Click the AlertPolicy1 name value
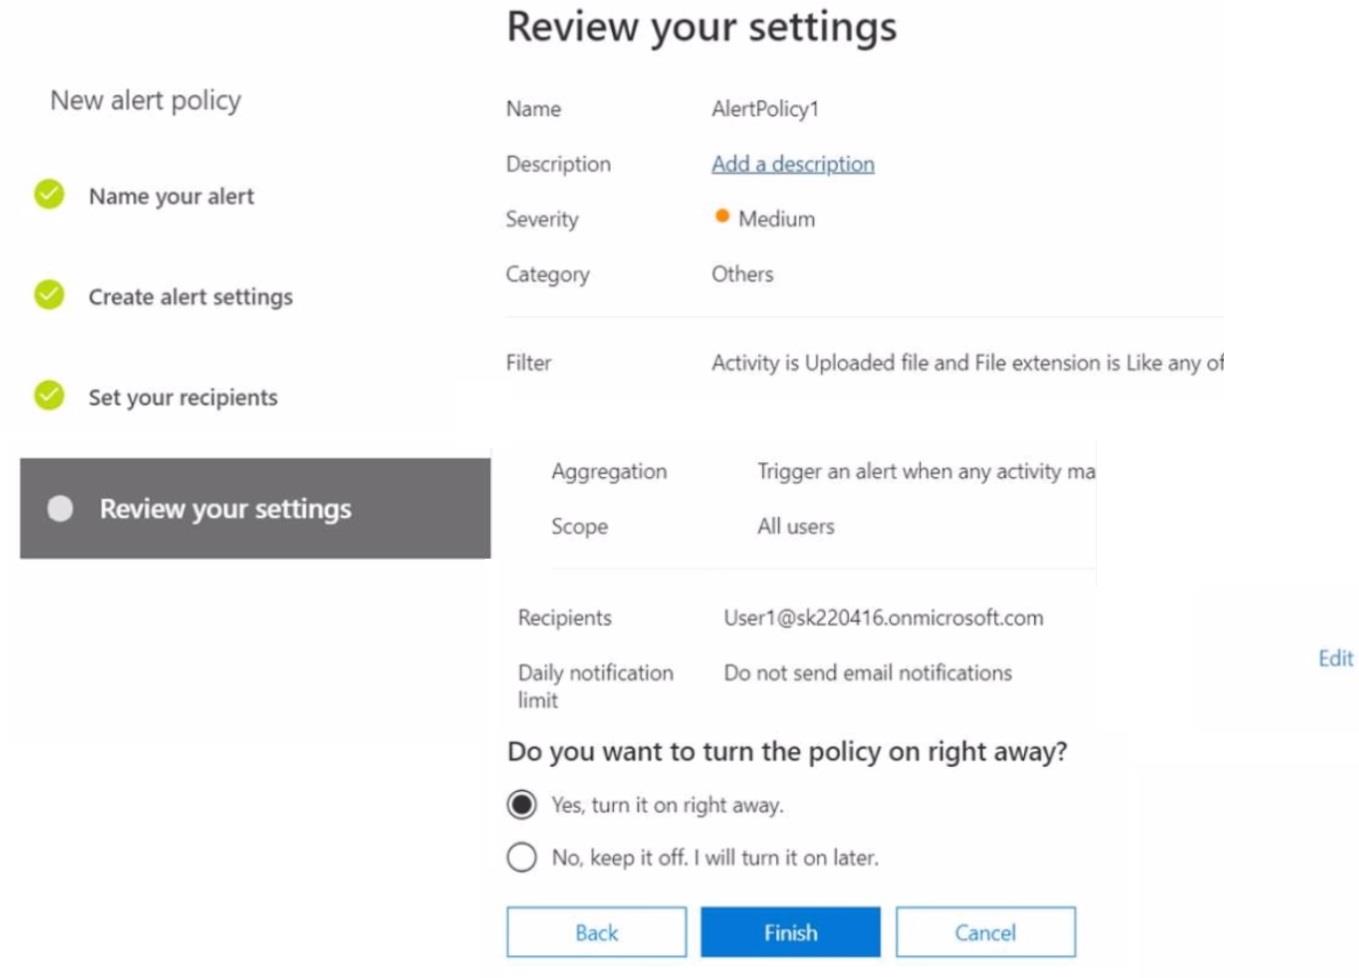Screen dimensions: 1359x978 click(765, 109)
